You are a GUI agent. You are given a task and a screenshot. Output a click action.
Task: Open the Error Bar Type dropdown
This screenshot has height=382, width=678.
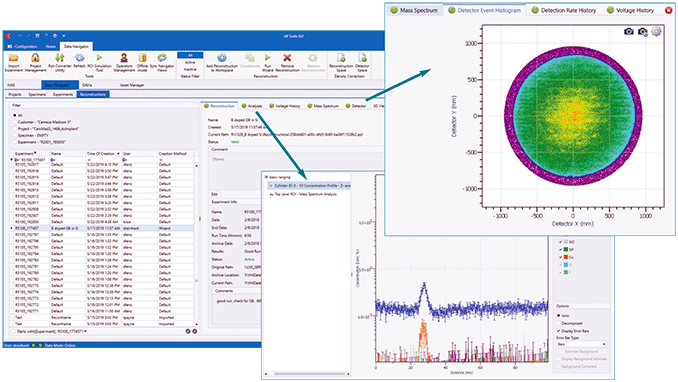581,344
